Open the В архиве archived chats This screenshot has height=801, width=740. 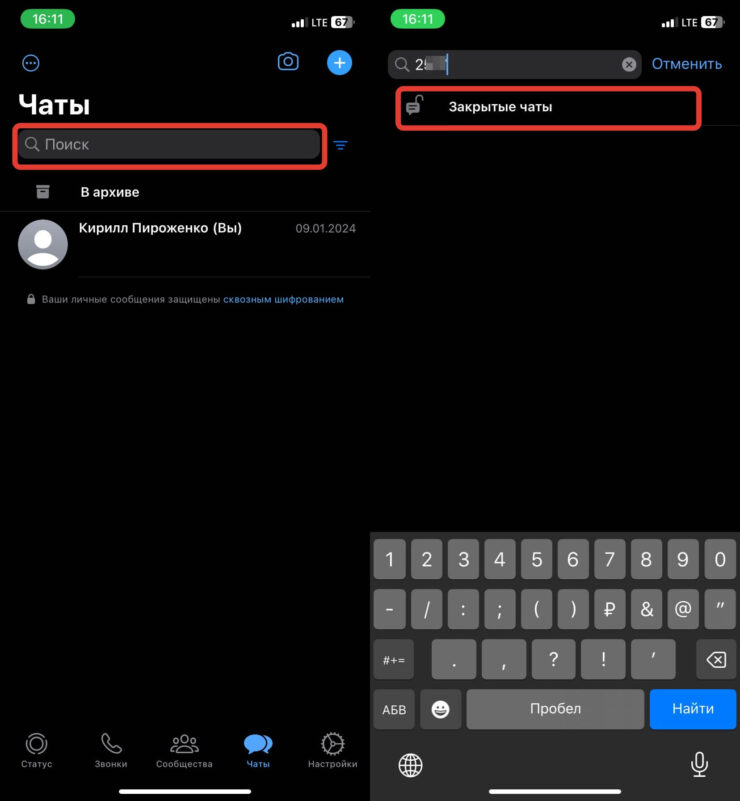tap(185, 192)
